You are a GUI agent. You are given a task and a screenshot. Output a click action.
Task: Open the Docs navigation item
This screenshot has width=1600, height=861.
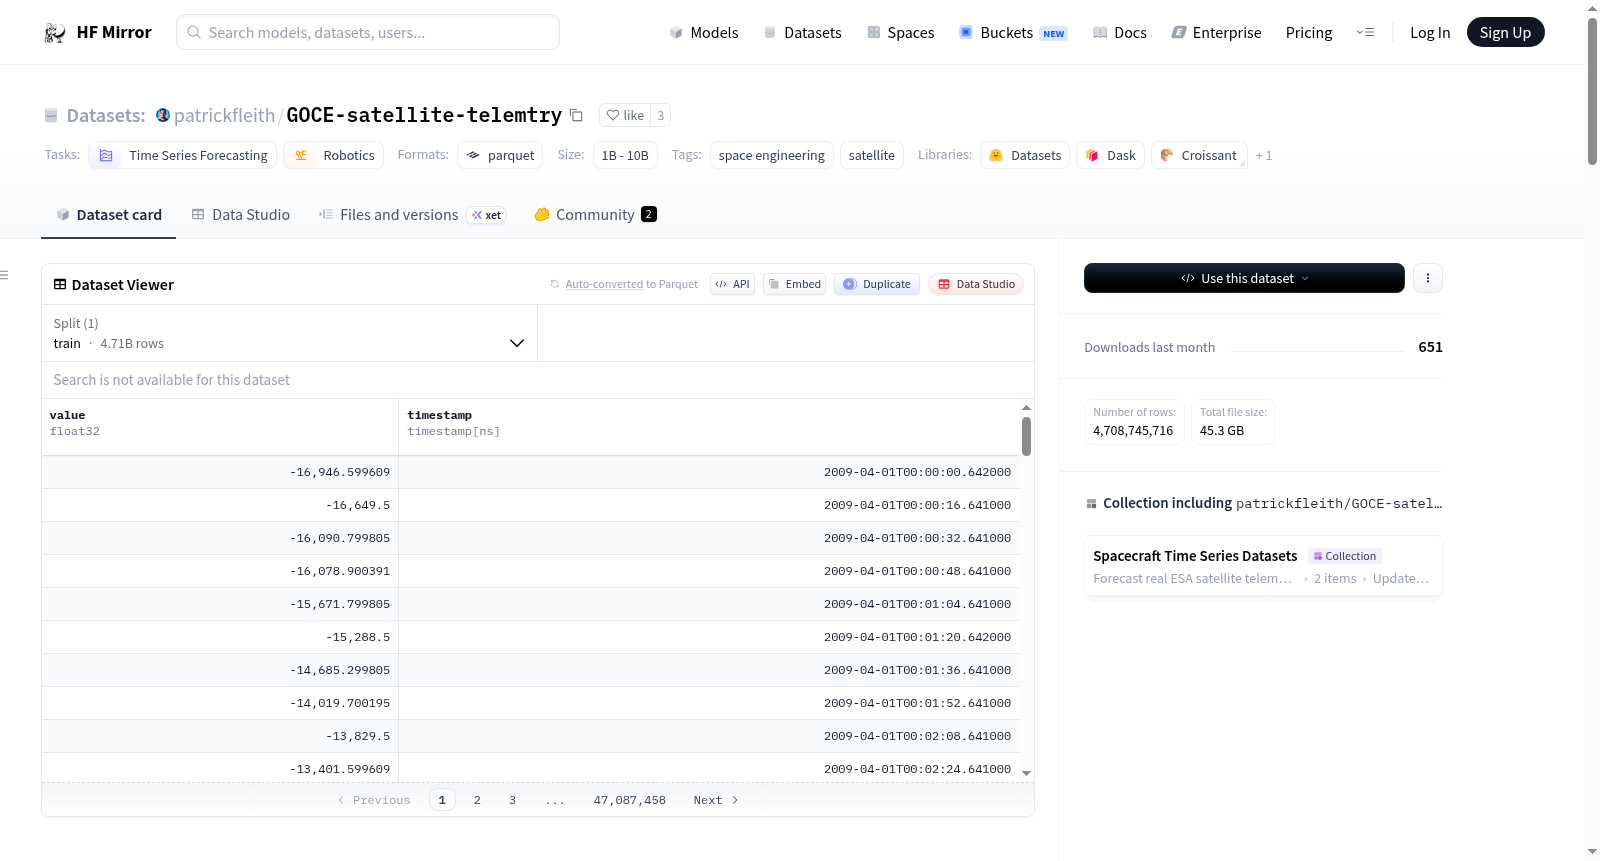[x=1120, y=33]
